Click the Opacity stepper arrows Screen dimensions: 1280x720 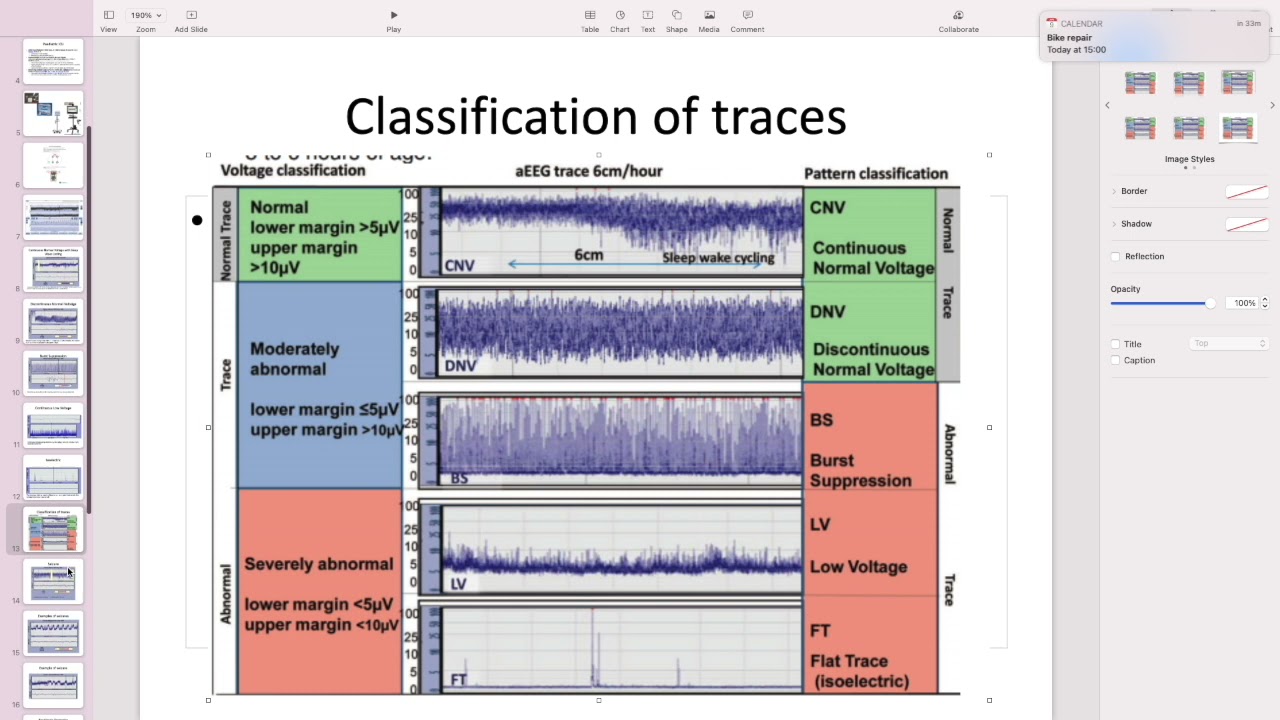pyautogui.click(x=1265, y=303)
